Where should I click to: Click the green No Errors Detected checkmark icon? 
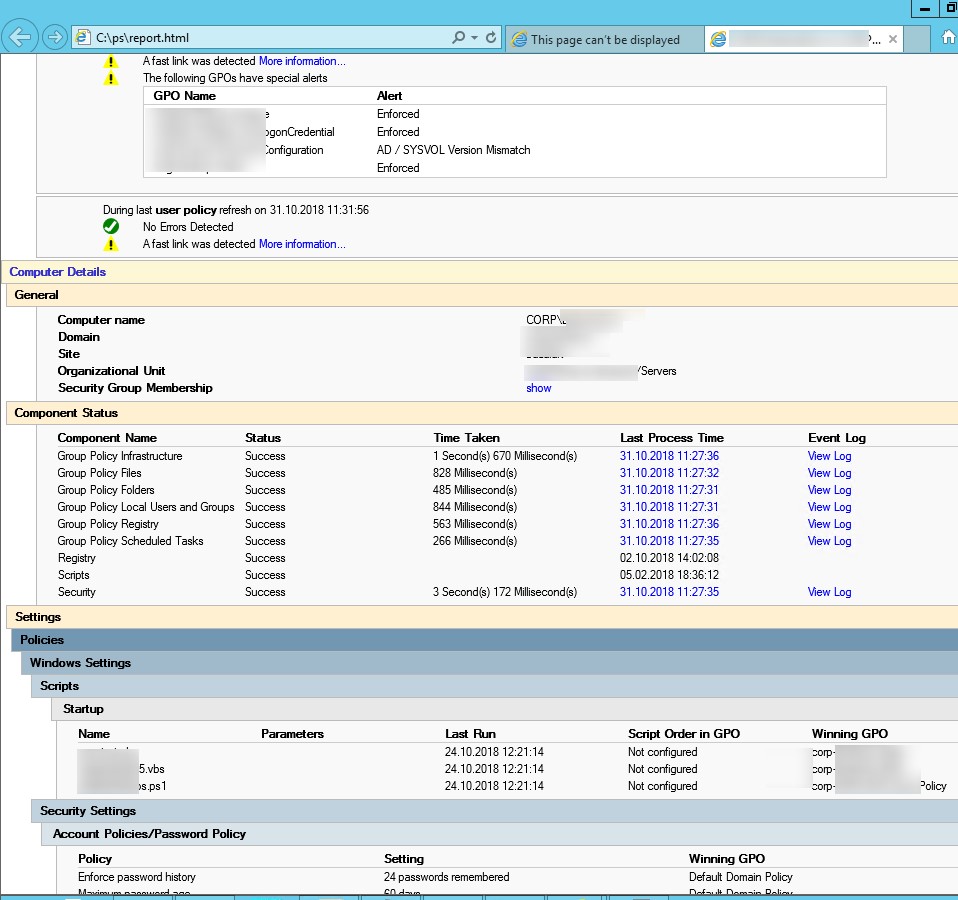coord(111,227)
